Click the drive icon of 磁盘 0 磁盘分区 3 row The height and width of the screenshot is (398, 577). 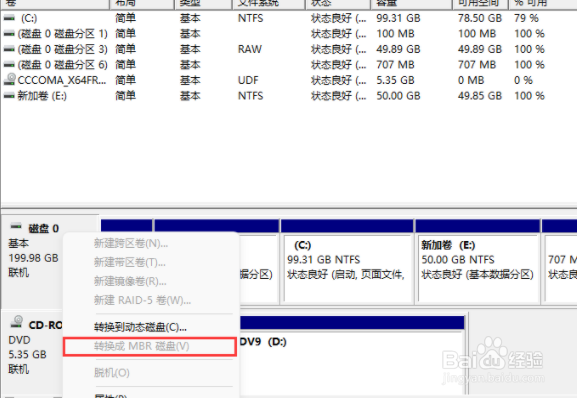9,49
